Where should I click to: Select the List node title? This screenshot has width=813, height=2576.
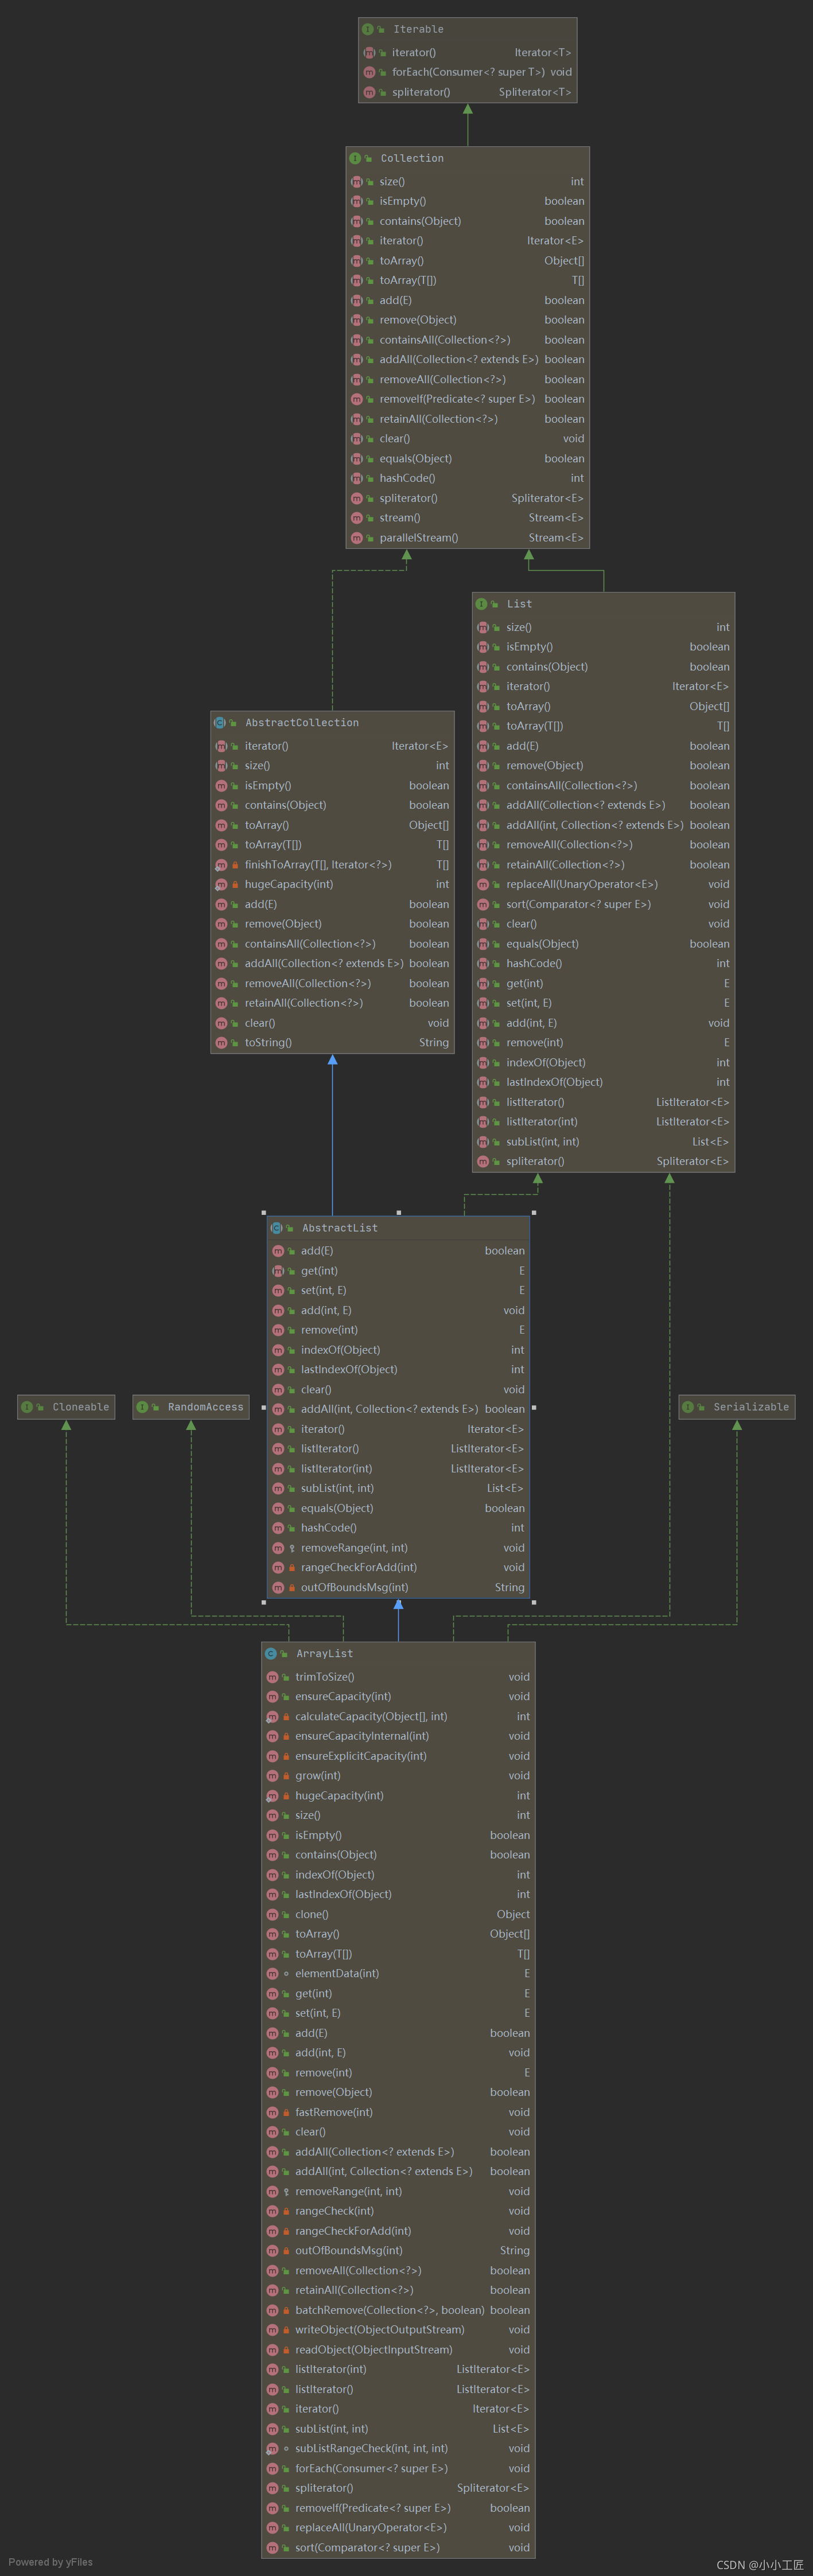(x=519, y=604)
